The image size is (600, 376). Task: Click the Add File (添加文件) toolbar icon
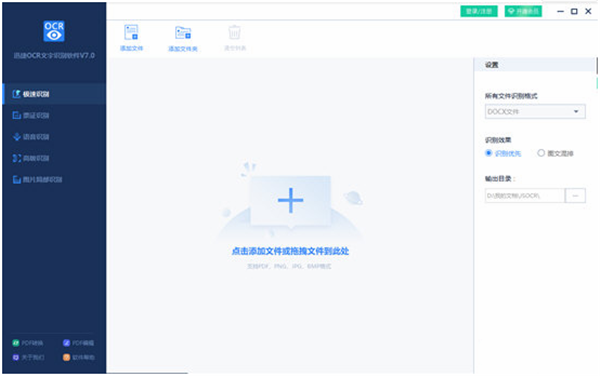pyautogui.click(x=131, y=33)
